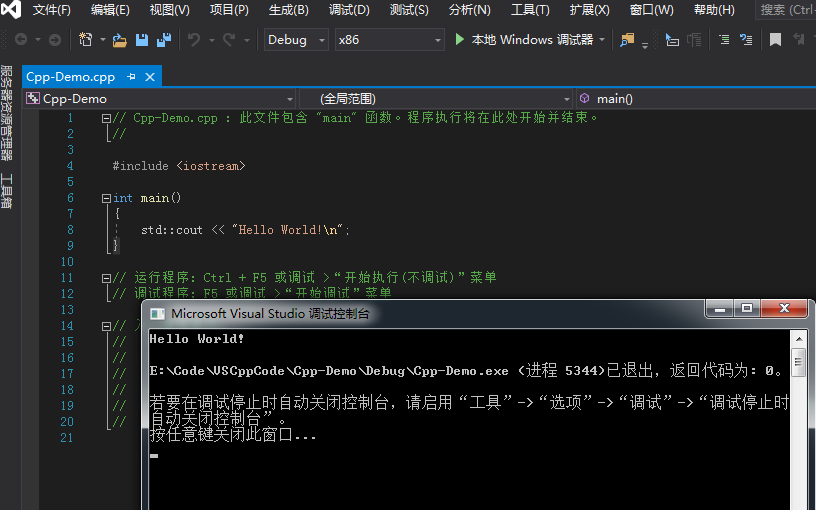This screenshot has width=816, height=510.
Task: Open the main() member dropdown
Action: pyautogui.click(x=696, y=98)
